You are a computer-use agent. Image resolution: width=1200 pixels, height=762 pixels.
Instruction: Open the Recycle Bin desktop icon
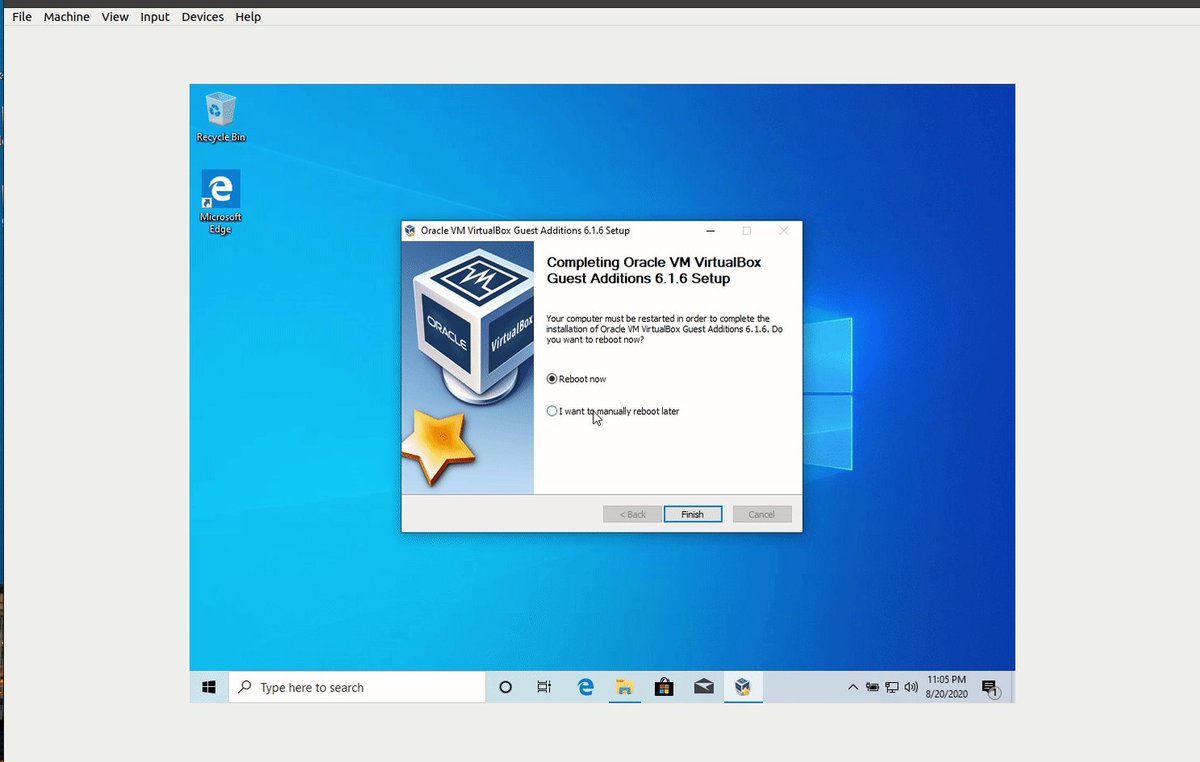click(x=220, y=117)
